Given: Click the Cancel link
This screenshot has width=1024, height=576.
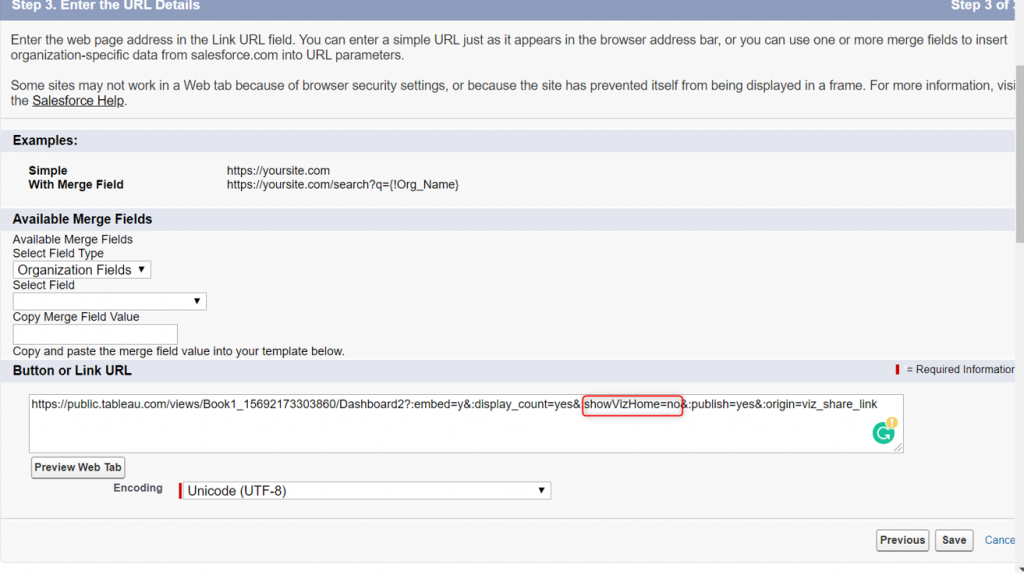Looking at the screenshot, I should click(x=1000, y=540).
